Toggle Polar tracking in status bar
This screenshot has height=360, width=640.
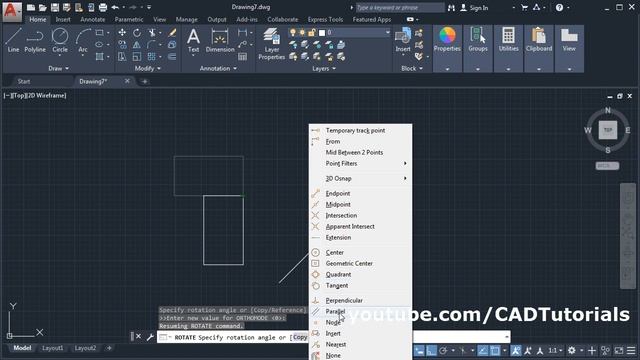[x=443, y=350]
